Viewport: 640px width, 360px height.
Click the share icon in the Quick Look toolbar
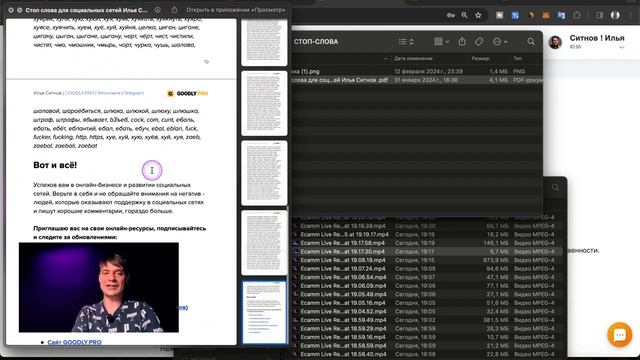(x=174, y=10)
